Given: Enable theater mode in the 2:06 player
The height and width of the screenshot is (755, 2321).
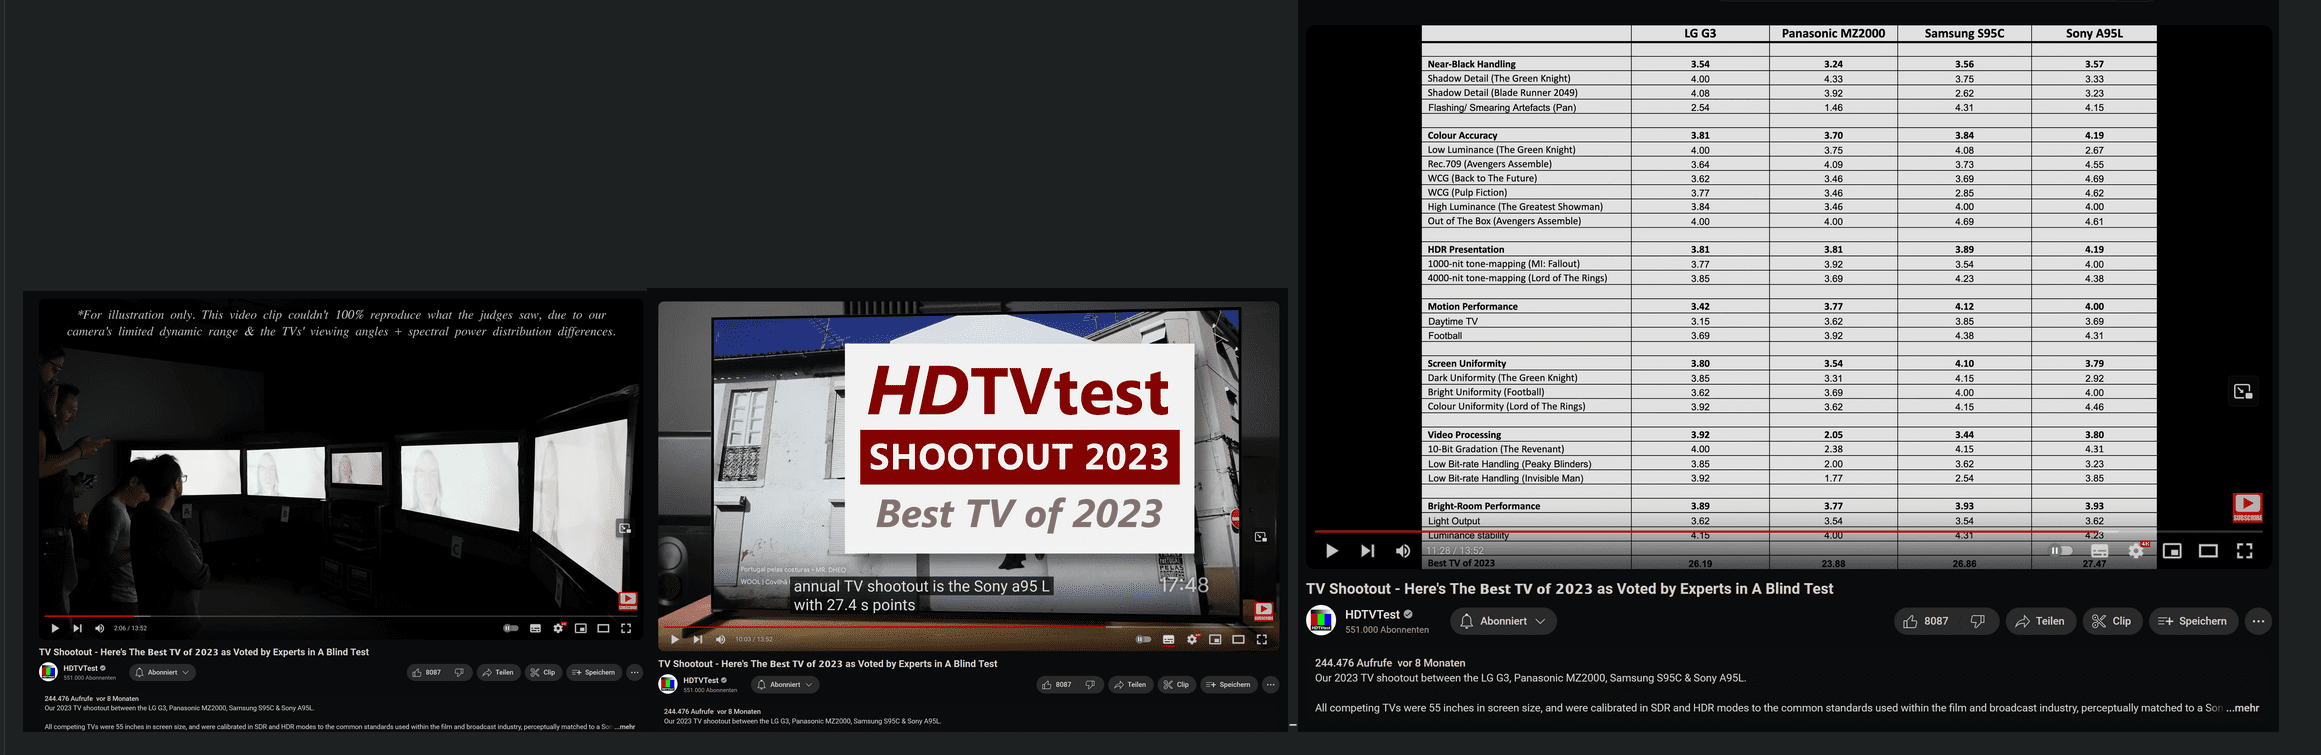Looking at the screenshot, I should click(603, 628).
